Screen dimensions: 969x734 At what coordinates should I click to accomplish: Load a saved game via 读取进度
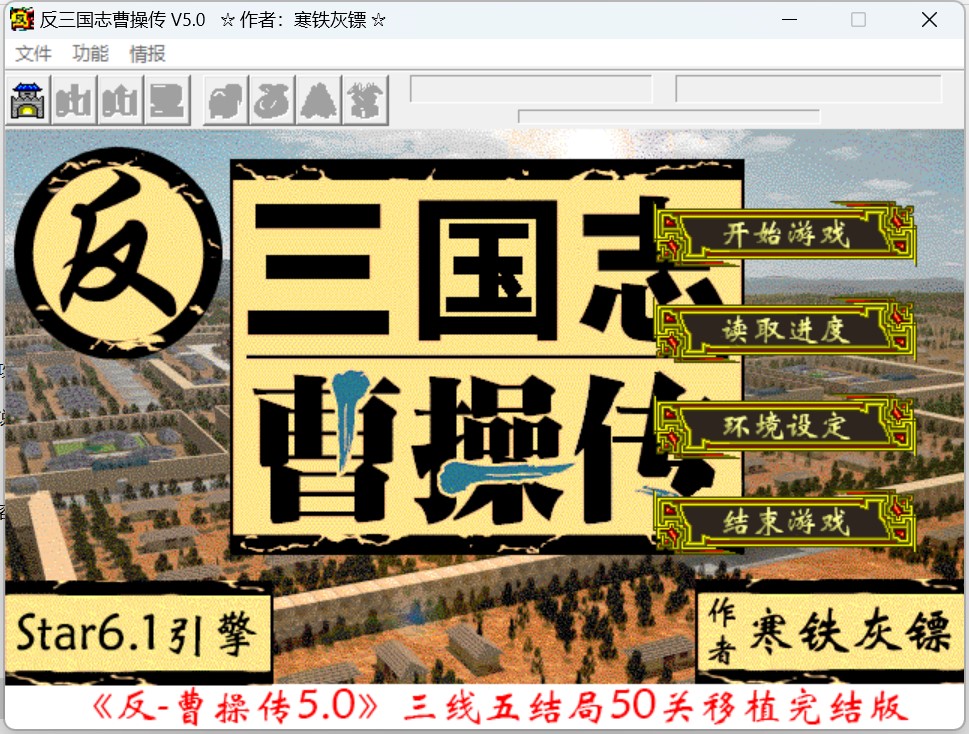tap(785, 330)
